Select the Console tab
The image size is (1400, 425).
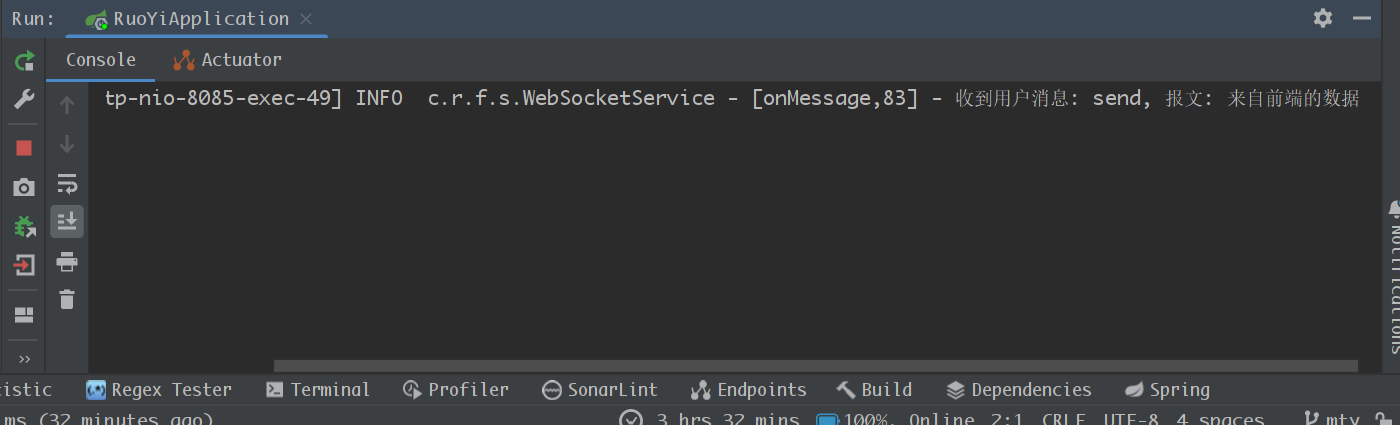tap(101, 60)
